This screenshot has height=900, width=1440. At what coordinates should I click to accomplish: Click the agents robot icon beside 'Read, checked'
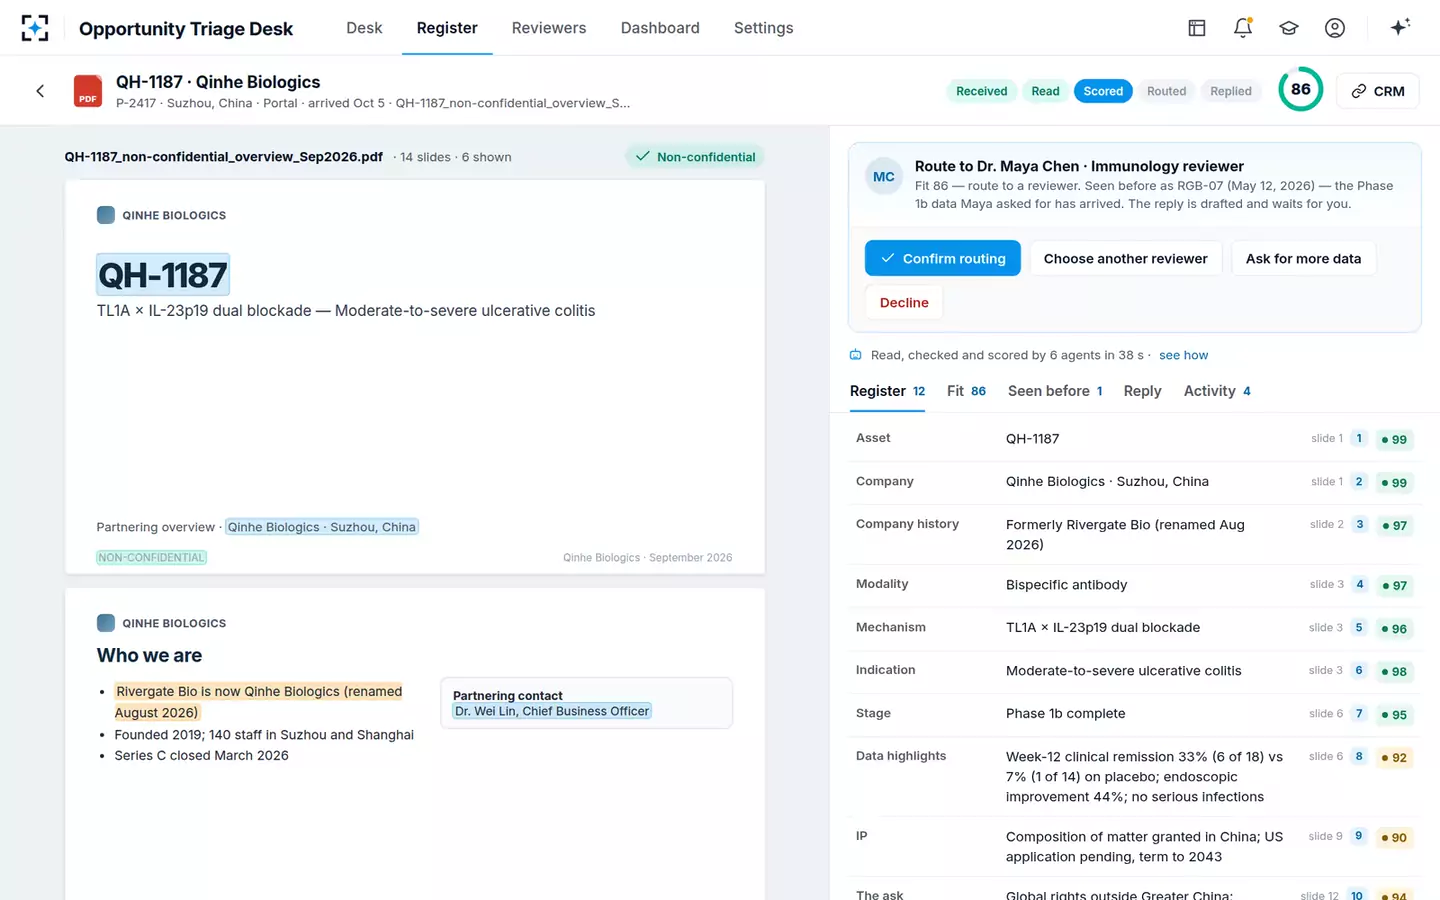point(856,355)
